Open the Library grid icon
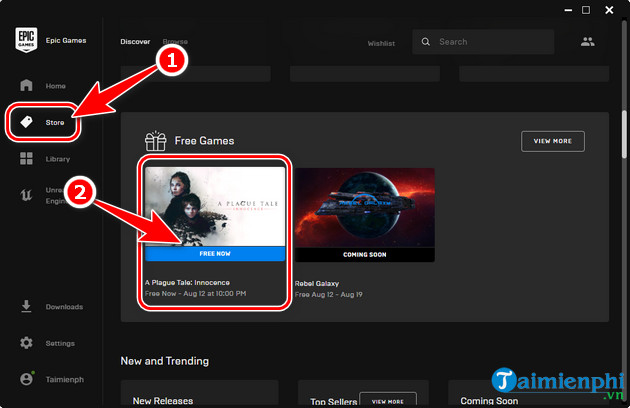The width and height of the screenshot is (630, 408). point(27,159)
